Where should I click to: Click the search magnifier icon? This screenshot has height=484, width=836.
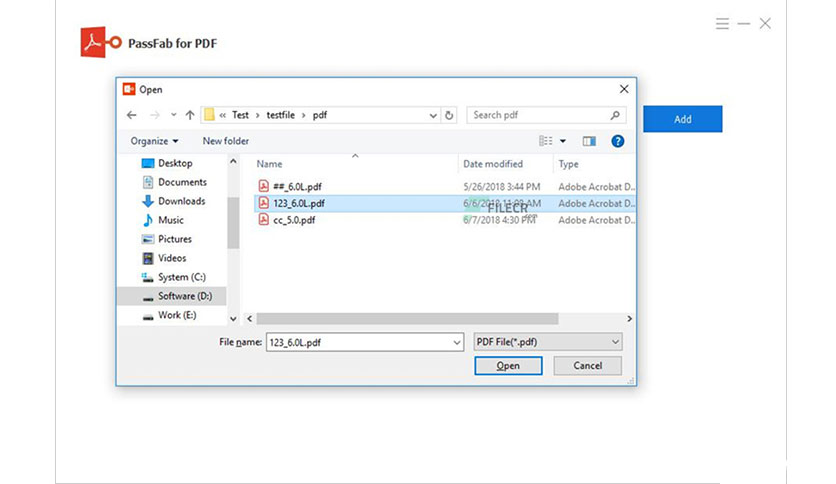[615, 115]
